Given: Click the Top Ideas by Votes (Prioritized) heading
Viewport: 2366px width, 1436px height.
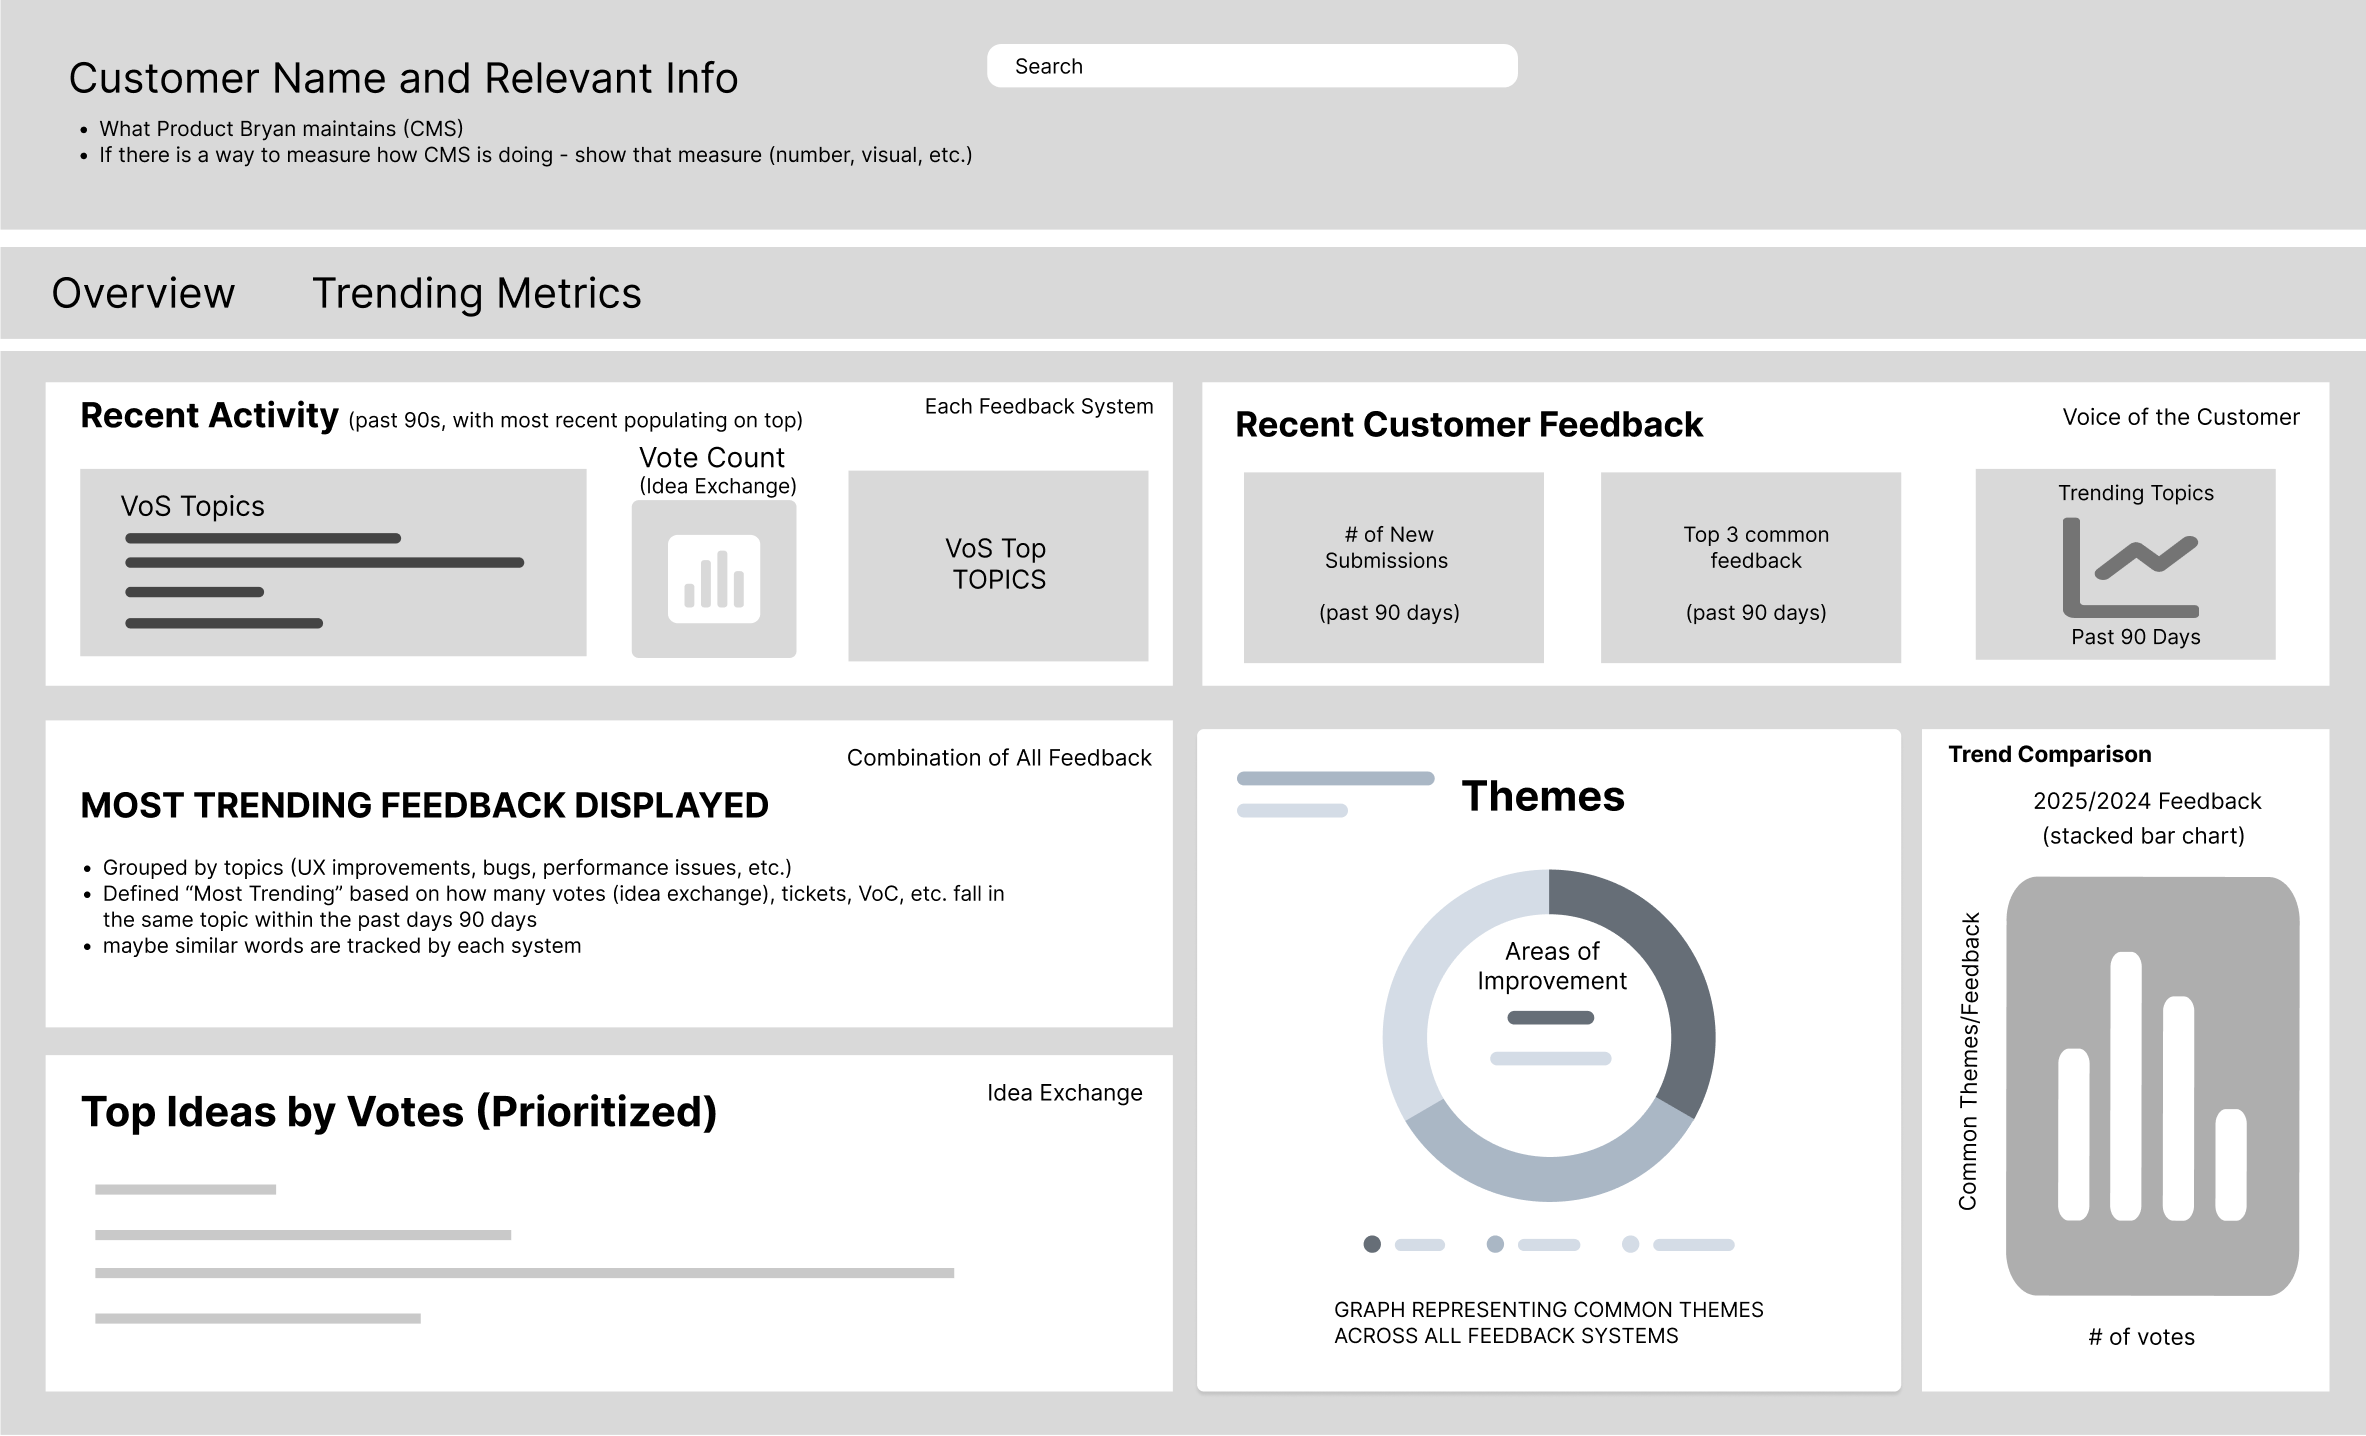Looking at the screenshot, I should 399,1112.
